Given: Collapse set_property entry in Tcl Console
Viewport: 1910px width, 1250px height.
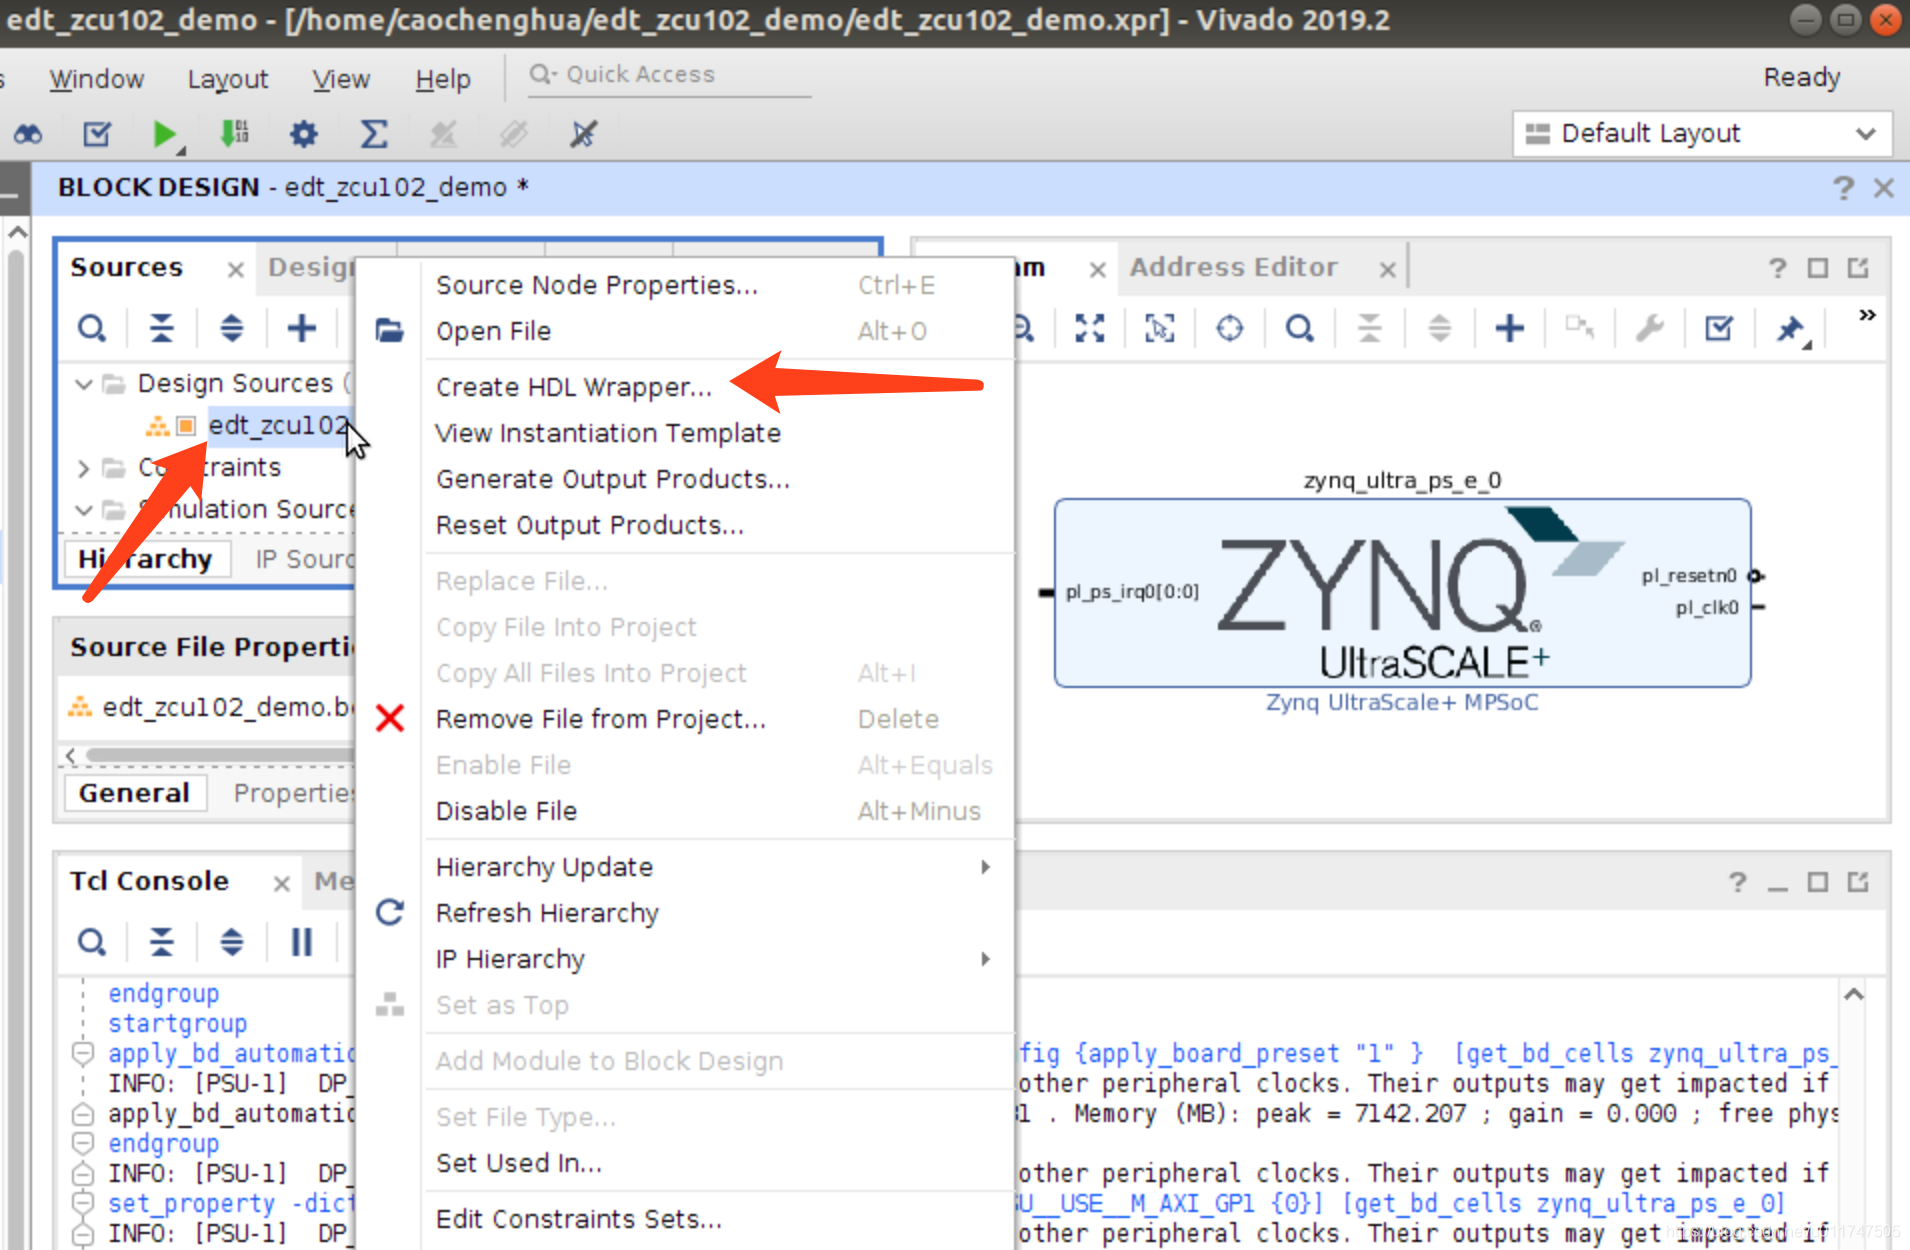Looking at the screenshot, I should (83, 1203).
